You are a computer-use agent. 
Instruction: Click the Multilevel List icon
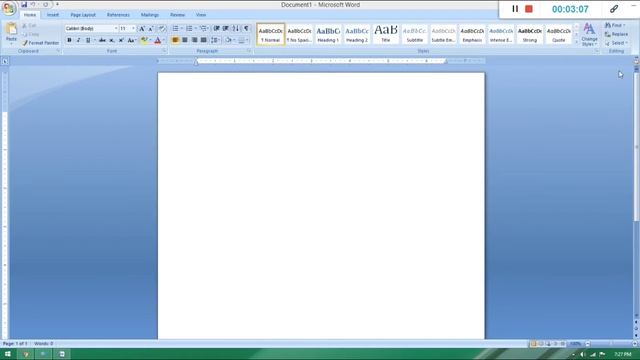tap(203, 29)
